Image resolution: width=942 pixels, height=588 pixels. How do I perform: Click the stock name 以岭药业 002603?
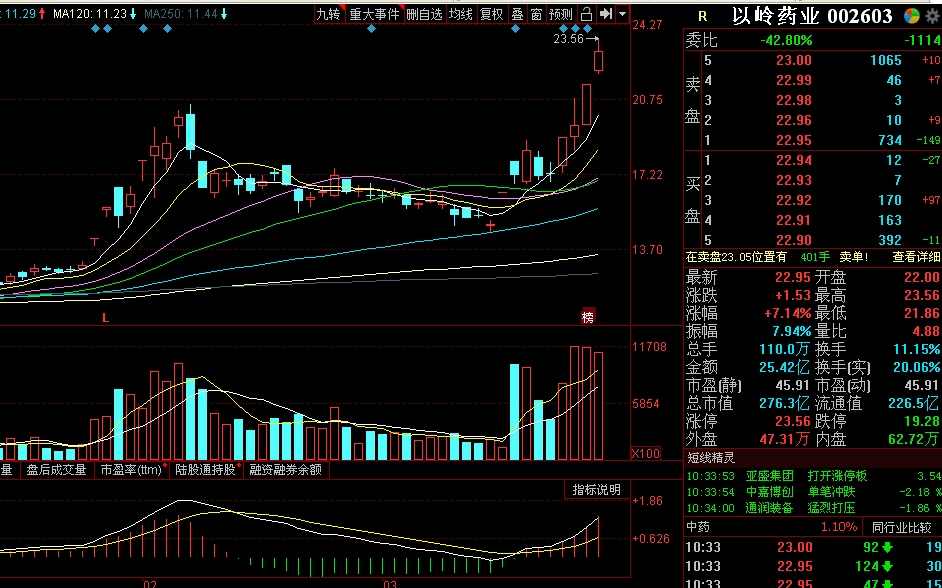(812, 16)
